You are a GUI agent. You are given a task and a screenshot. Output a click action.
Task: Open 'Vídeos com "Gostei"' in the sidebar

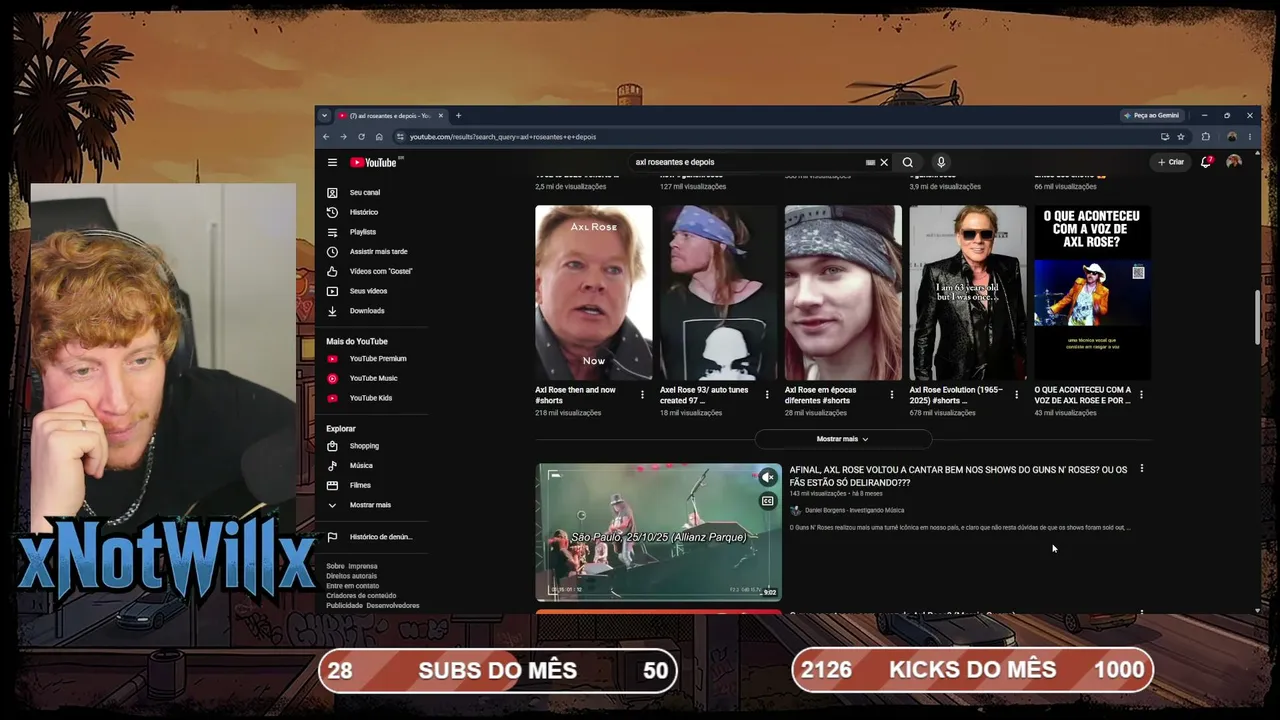point(380,271)
